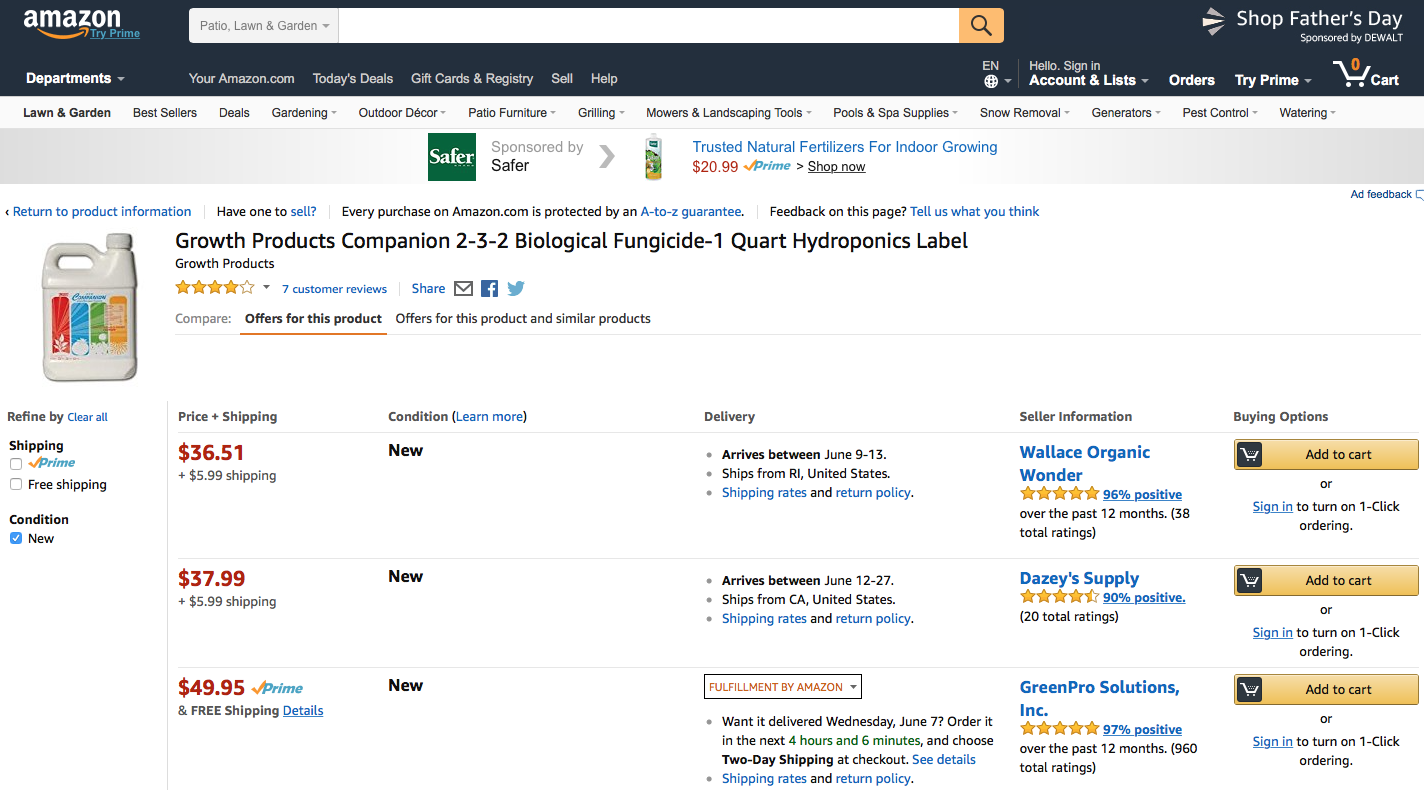The height and width of the screenshot is (790, 1424).
Task: Share product on Facebook icon
Action: (x=489, y=289)
